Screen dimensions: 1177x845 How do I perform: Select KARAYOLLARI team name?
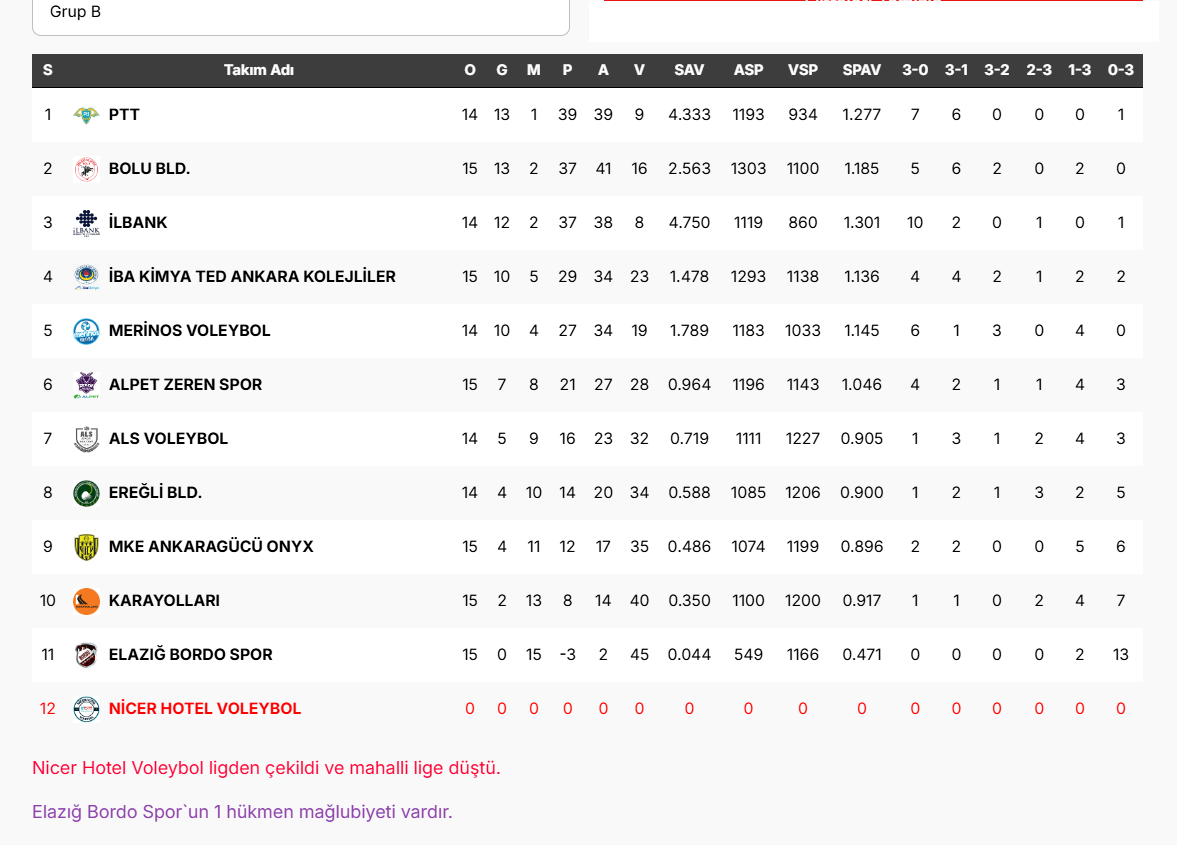(164, 601)
